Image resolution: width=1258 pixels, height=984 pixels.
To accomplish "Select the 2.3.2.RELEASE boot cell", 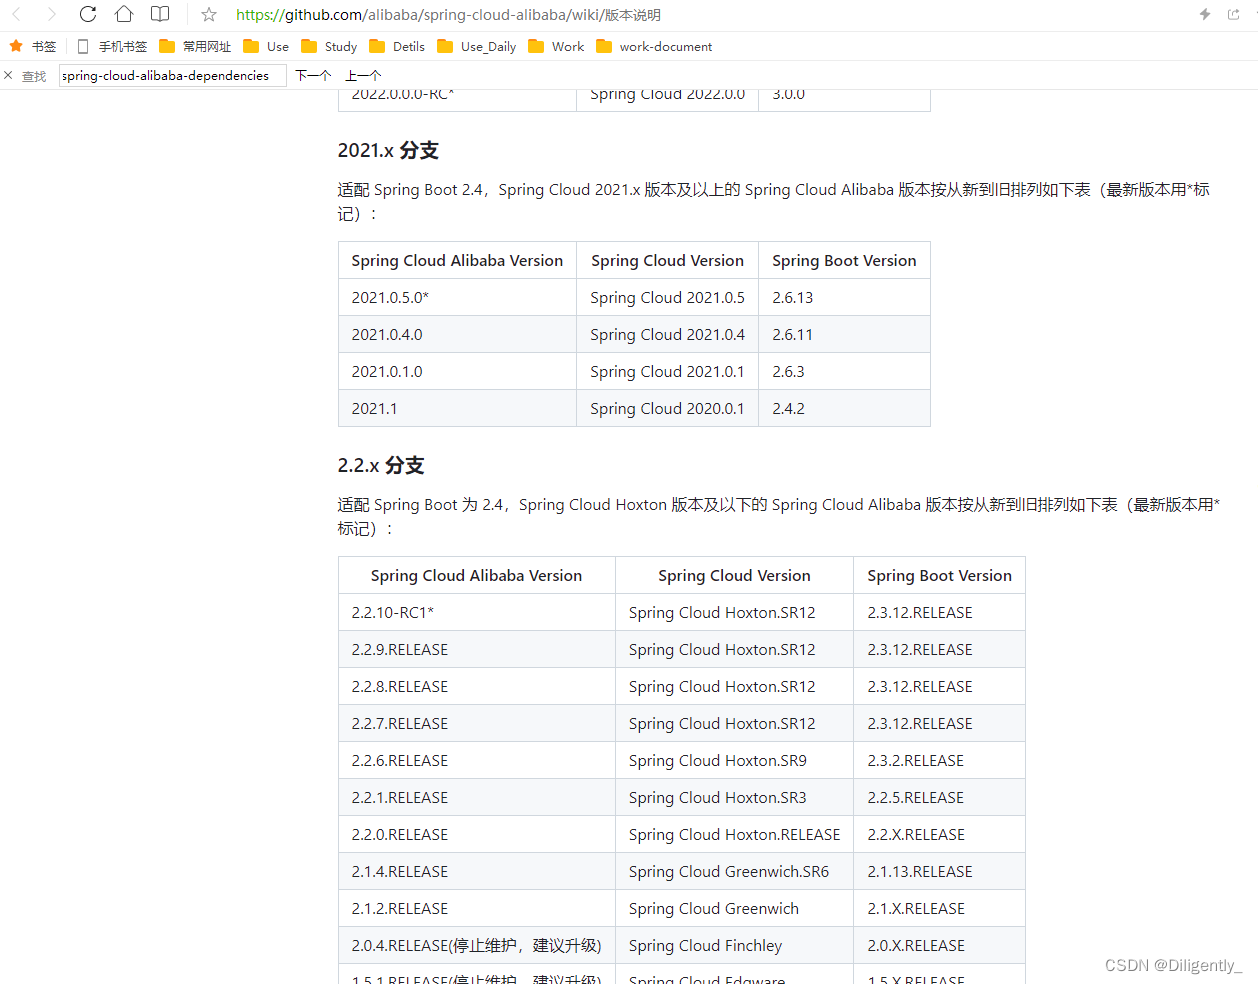I will pyautogui.click(x=939, y=760).
